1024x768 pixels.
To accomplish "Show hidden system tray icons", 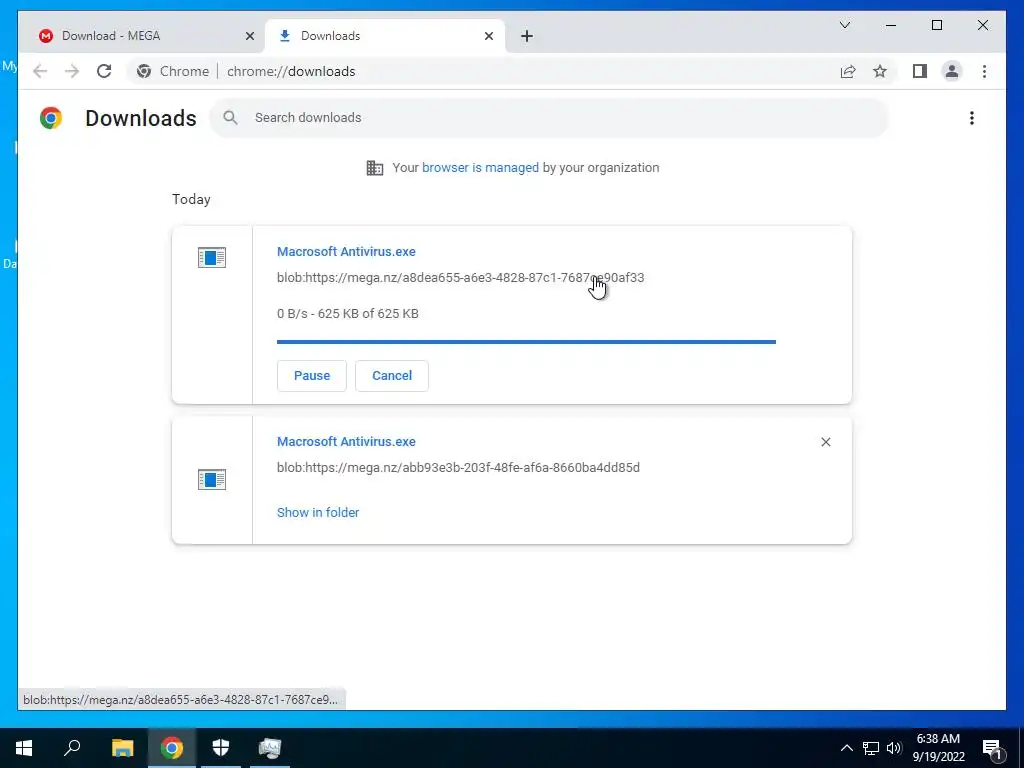I will pyautogui.click(x=846, y=748).
